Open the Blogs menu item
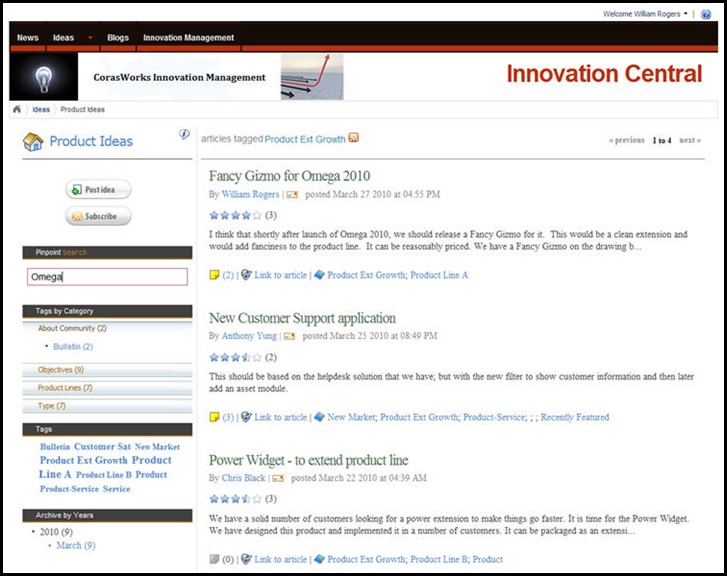The height and width of the screenshot is (576, 727). coord(118,38)
